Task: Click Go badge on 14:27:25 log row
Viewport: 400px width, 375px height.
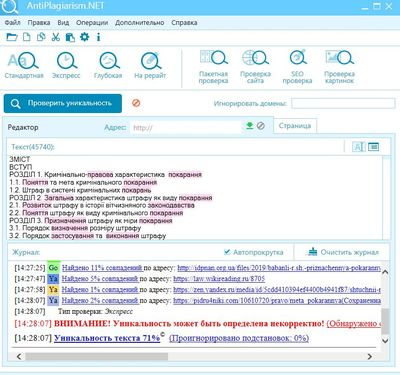Action: point(53,267)
